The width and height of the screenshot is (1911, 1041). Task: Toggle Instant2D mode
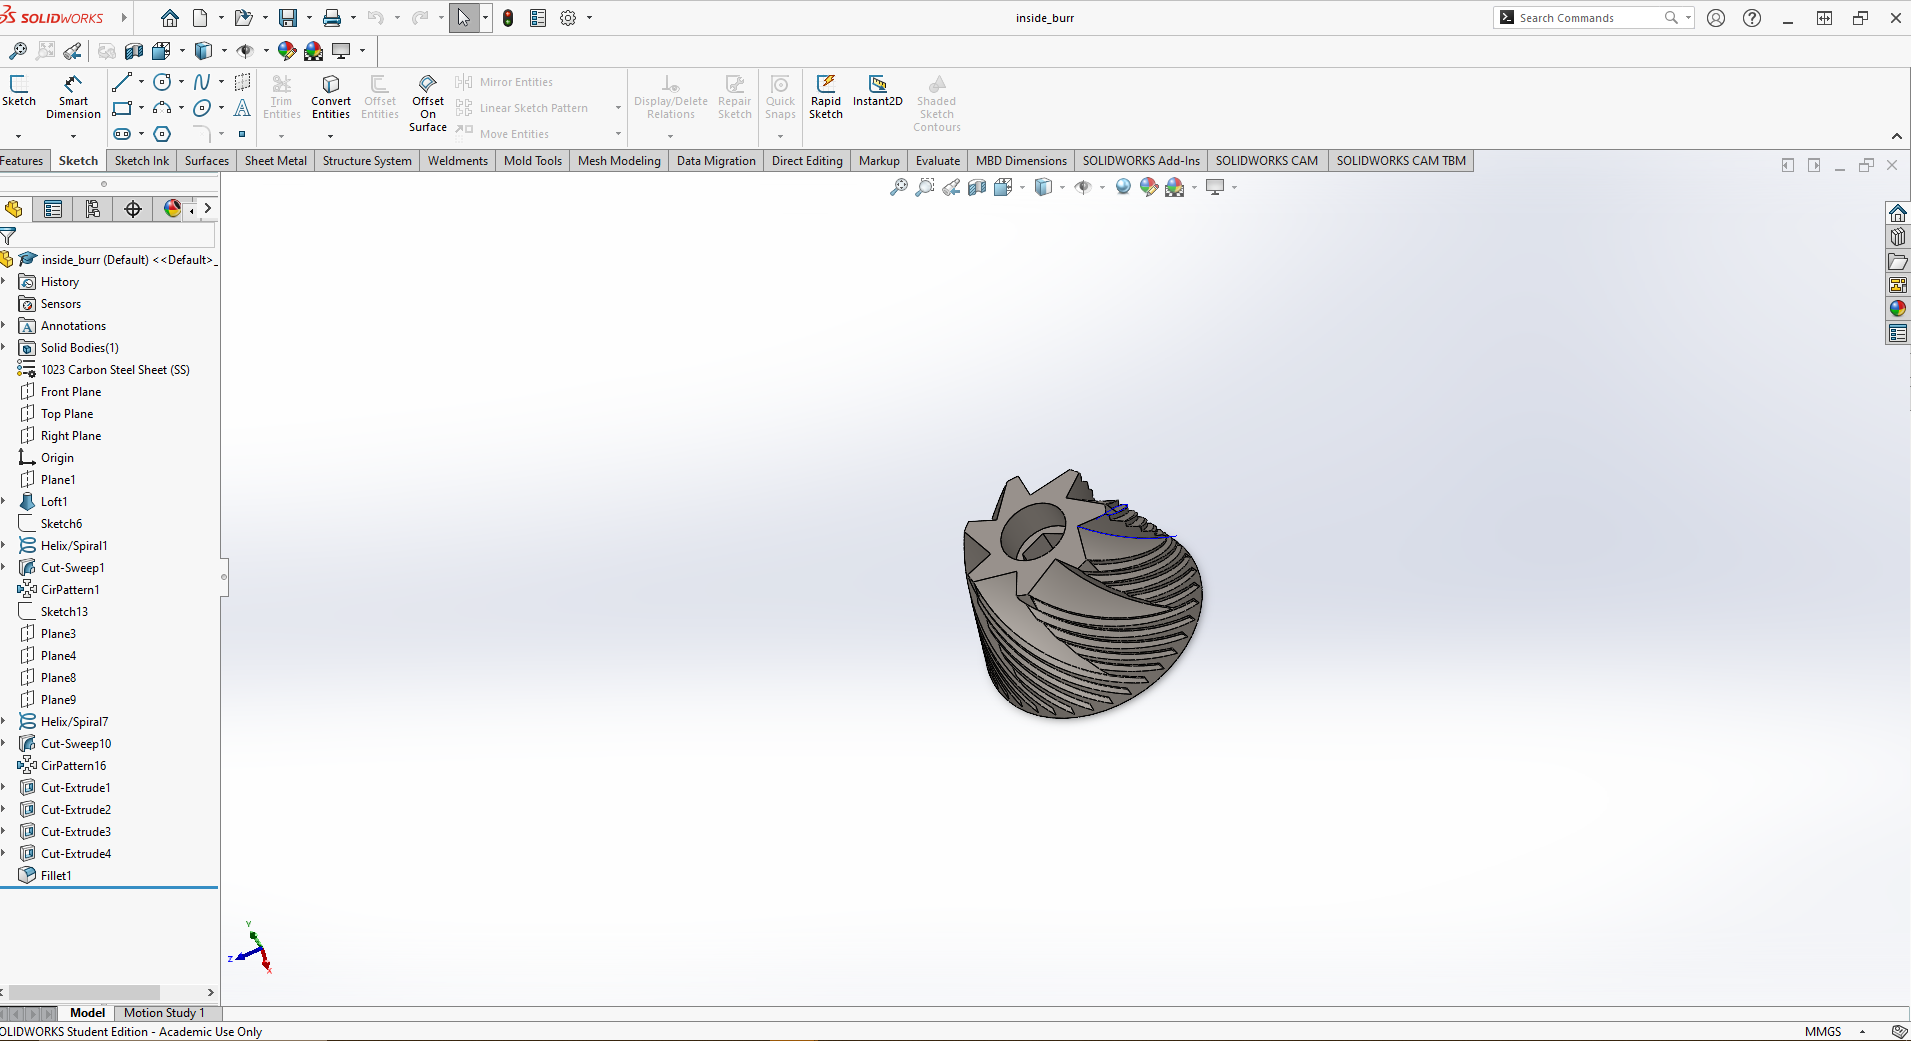click(877, 91)
